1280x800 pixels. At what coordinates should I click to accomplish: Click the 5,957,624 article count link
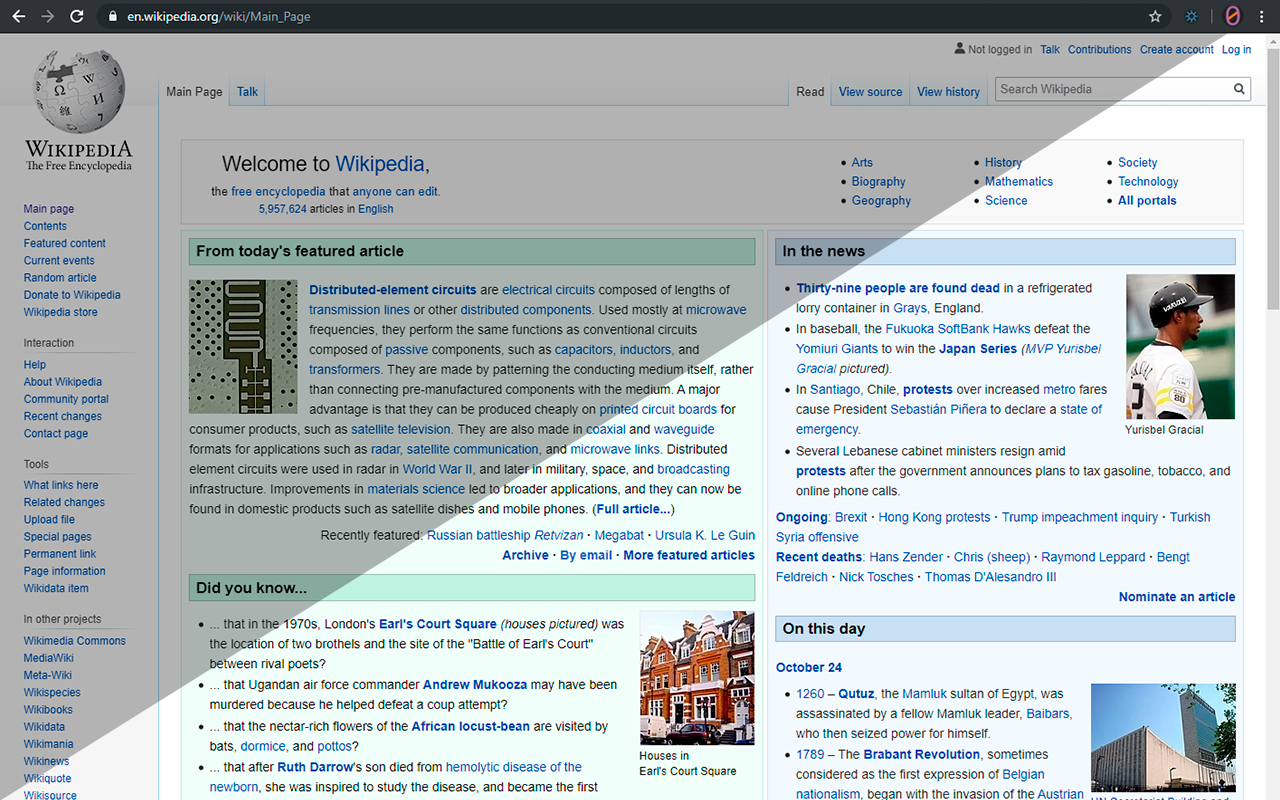click(x=282, y=209)
